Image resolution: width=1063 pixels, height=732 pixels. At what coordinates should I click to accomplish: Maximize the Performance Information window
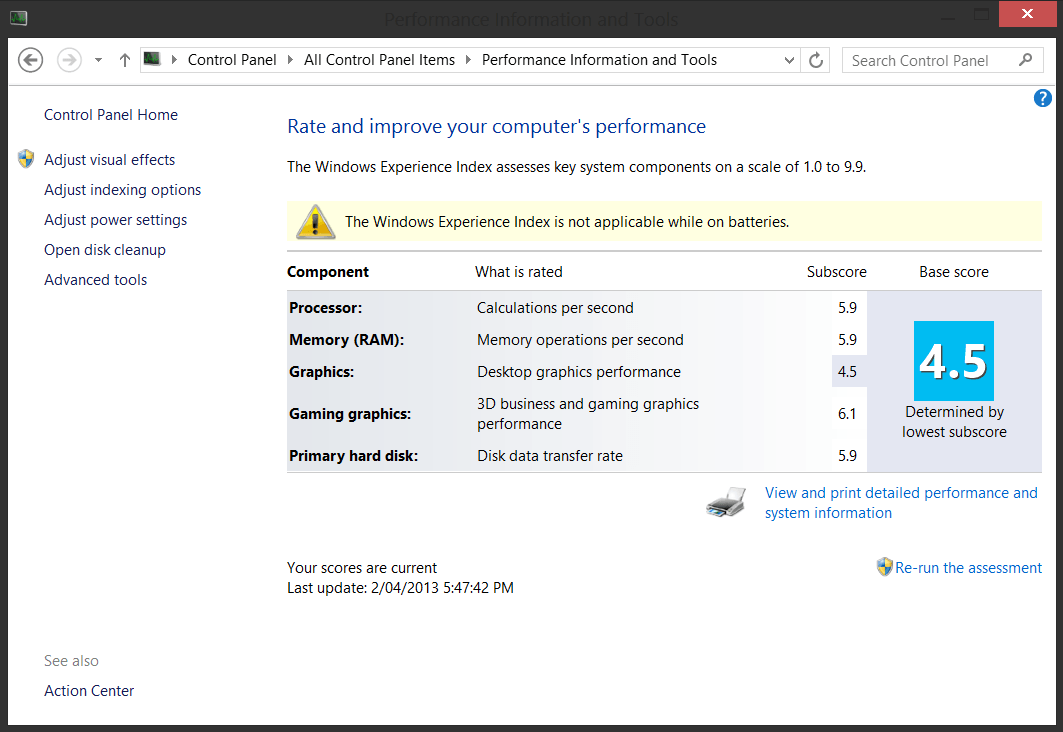coord(981,14)
